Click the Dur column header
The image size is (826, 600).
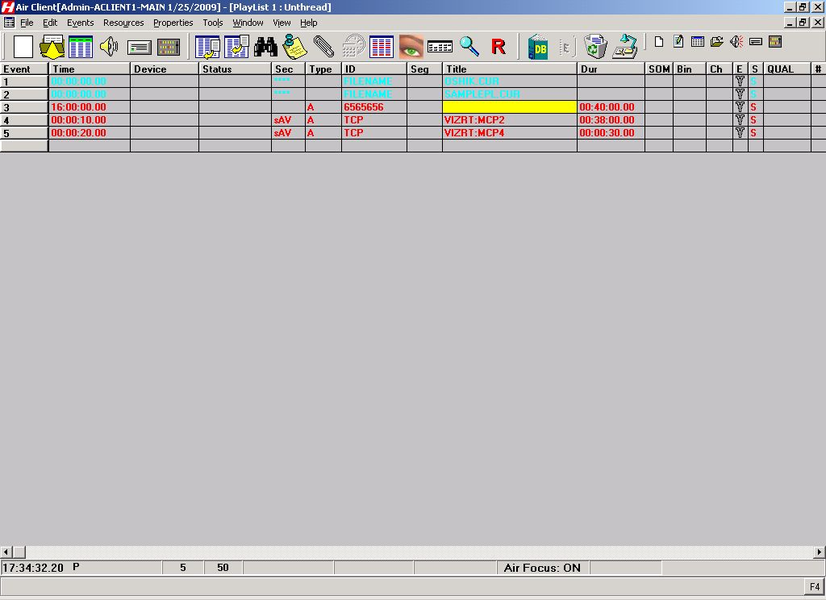[x=610, y=69]
